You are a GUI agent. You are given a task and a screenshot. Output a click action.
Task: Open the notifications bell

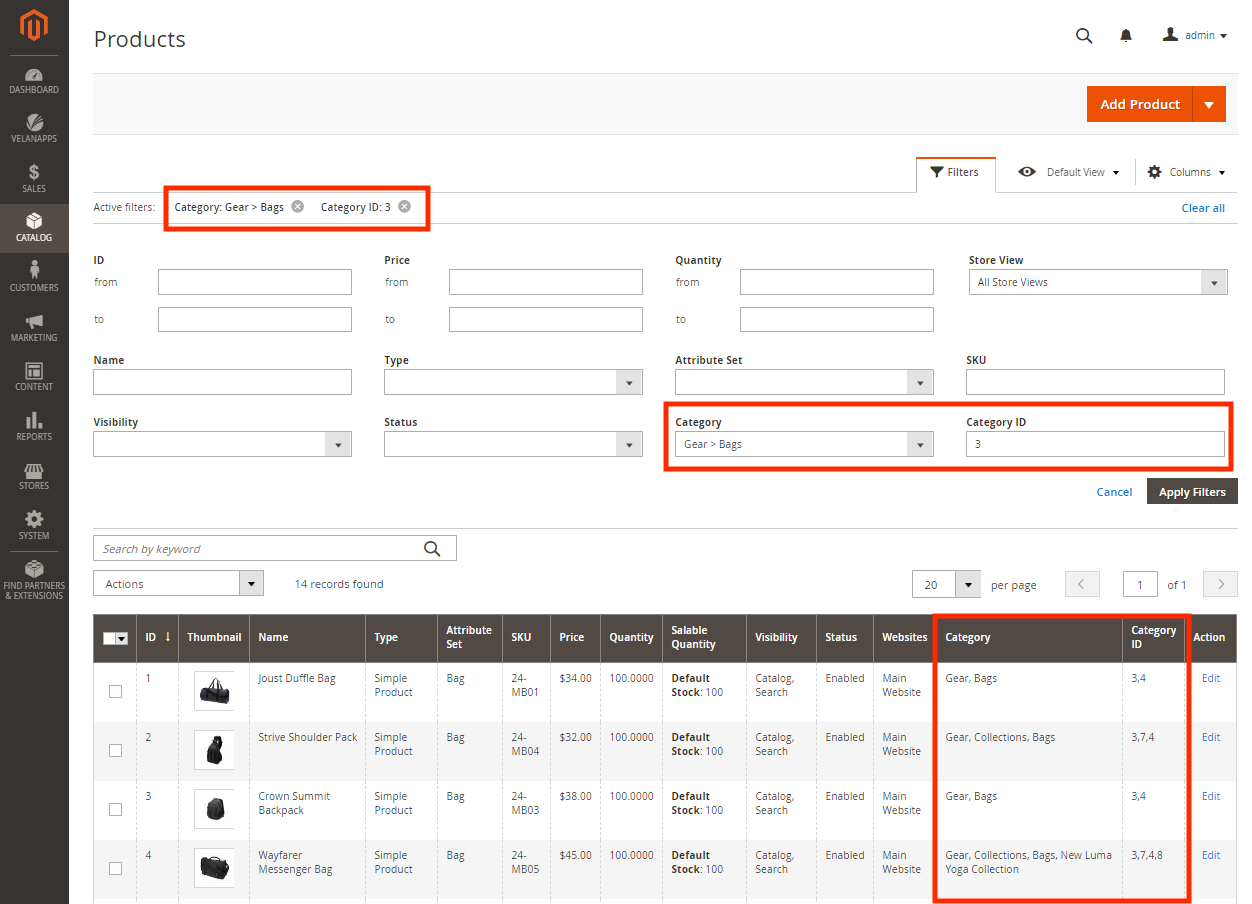coord(1126,35)
